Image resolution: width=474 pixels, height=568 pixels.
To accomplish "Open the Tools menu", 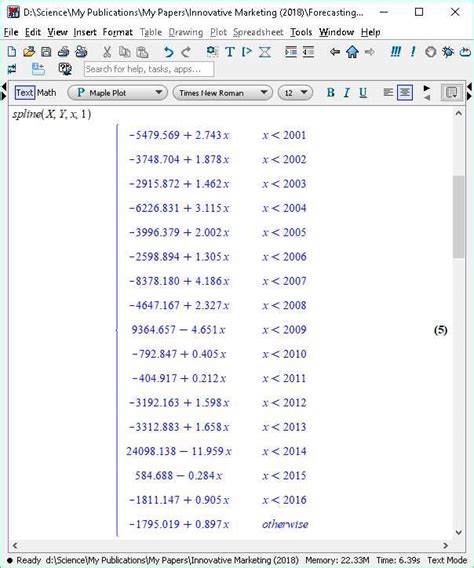I will pyautogui.click(x=301, y=32).
